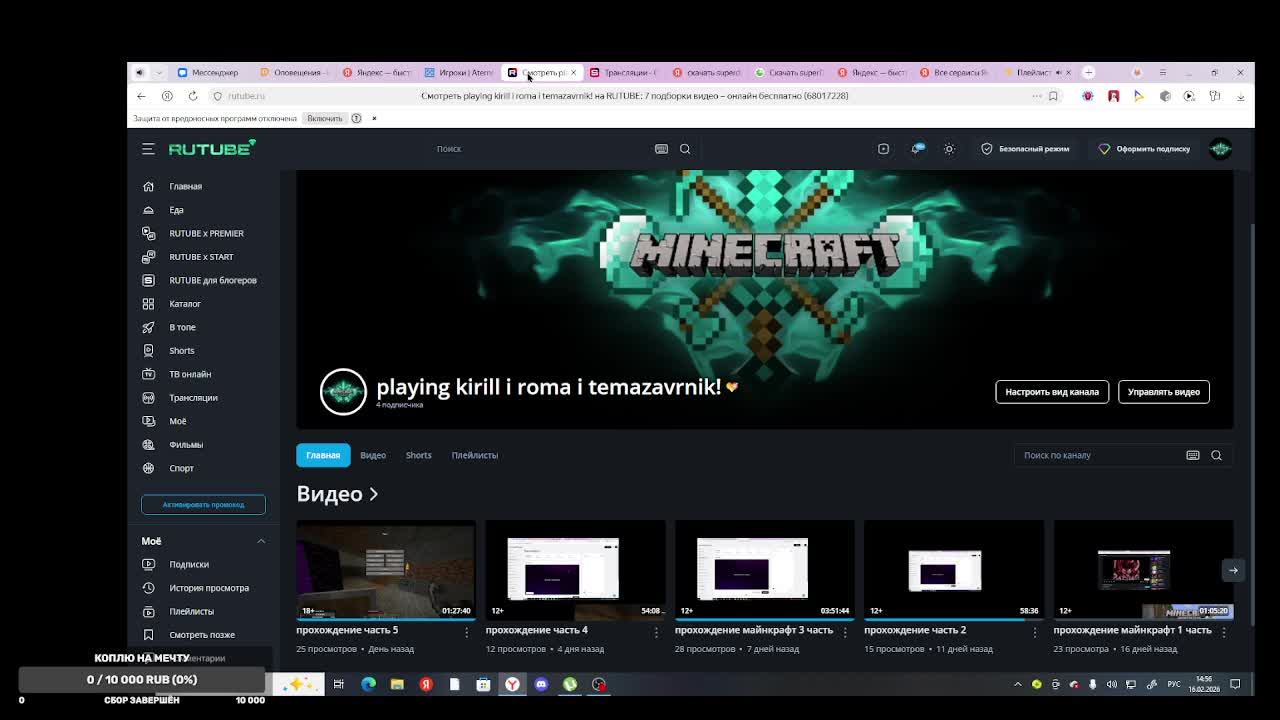Click the Поиск по каналу field
Screen dimensions: 1280x720
coord(1099,455)
